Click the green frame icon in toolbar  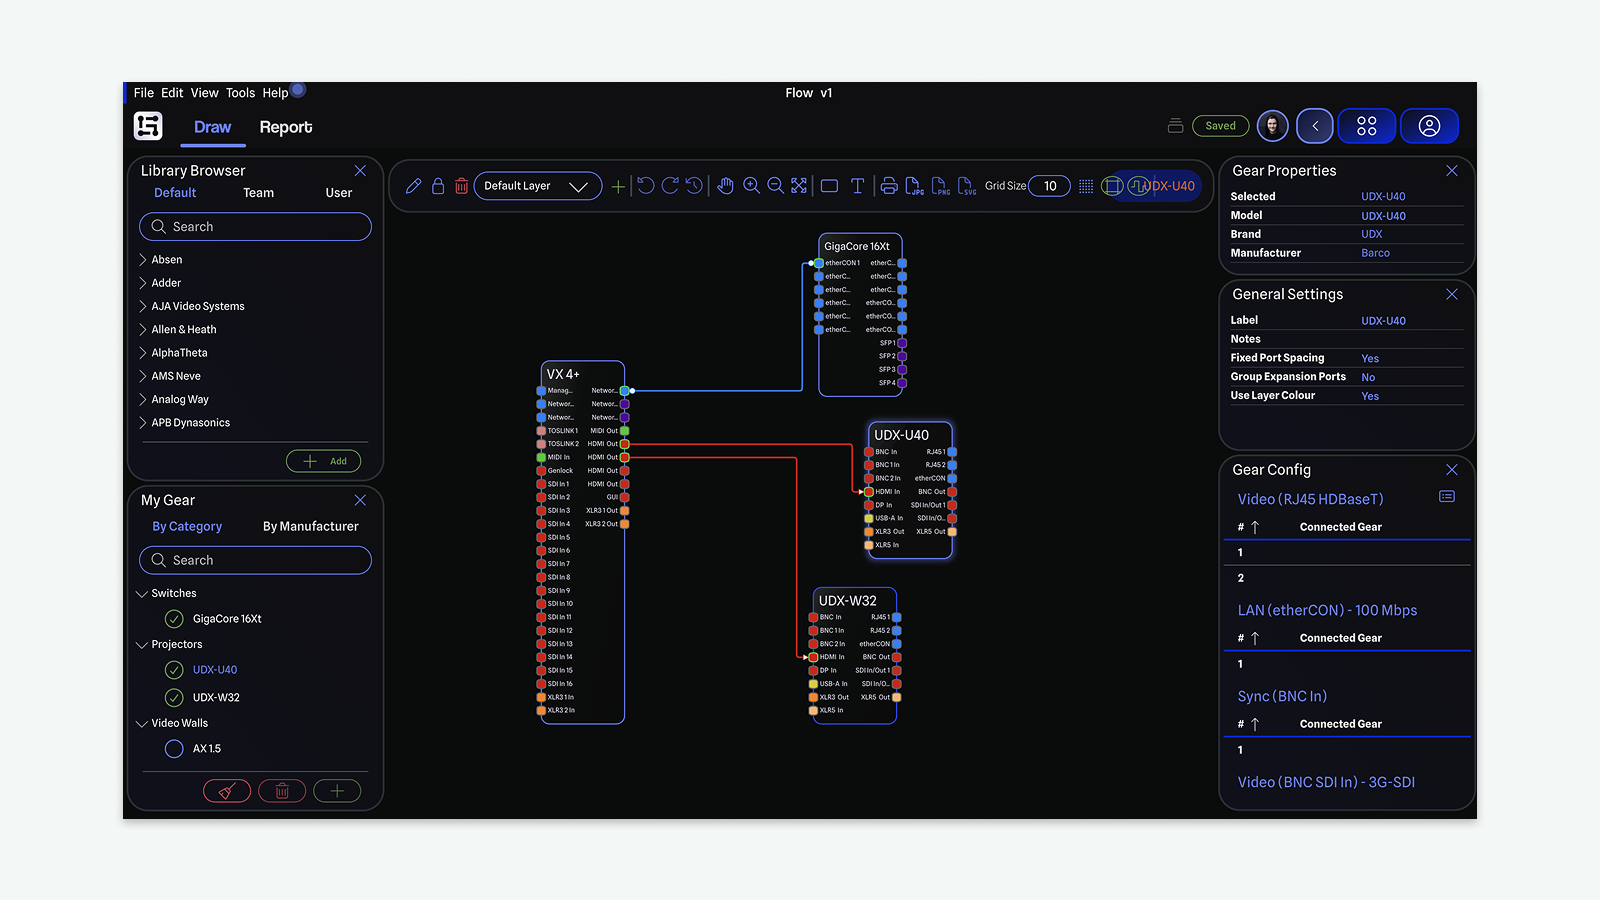pyautogui.click(x=1112, y=186)
